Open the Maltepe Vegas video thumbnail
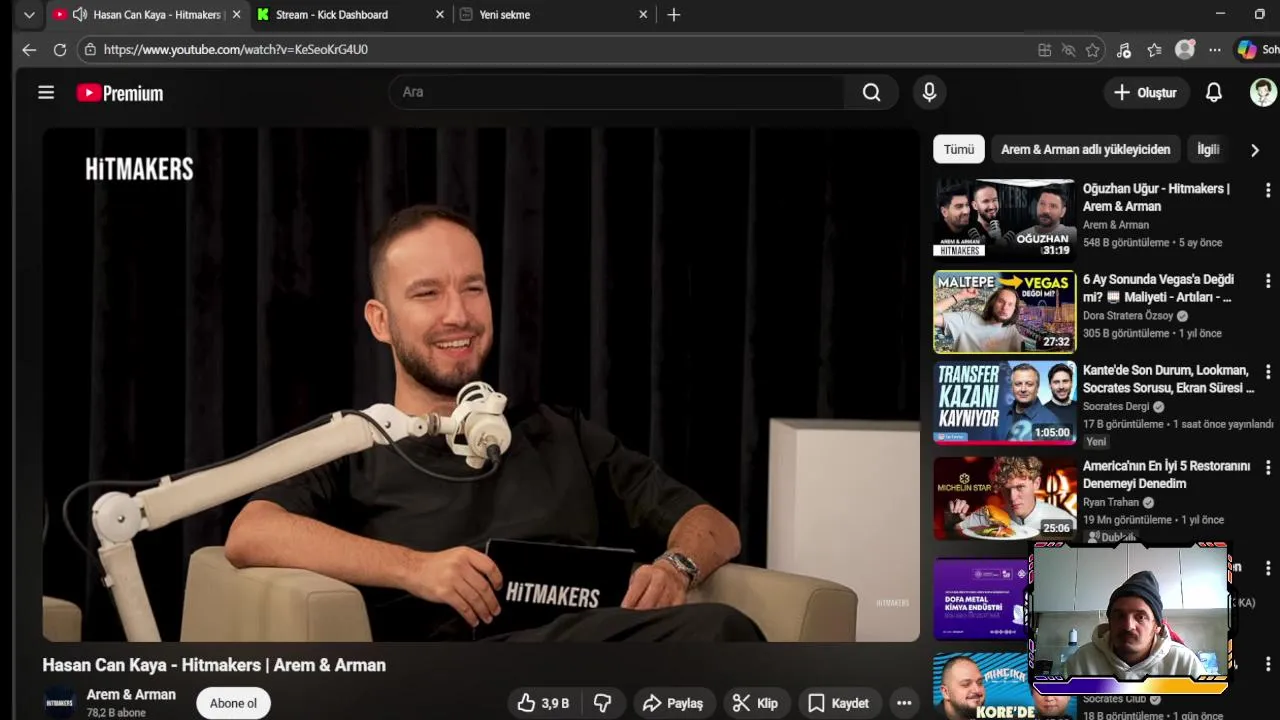This screenshot has width=1280, height=720. point(1005,311)
